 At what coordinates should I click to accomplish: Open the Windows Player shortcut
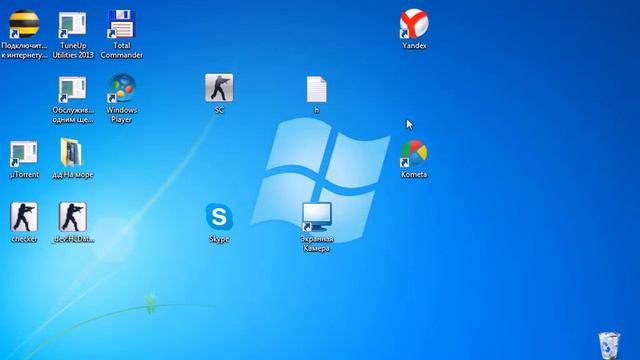pos(122,88)
